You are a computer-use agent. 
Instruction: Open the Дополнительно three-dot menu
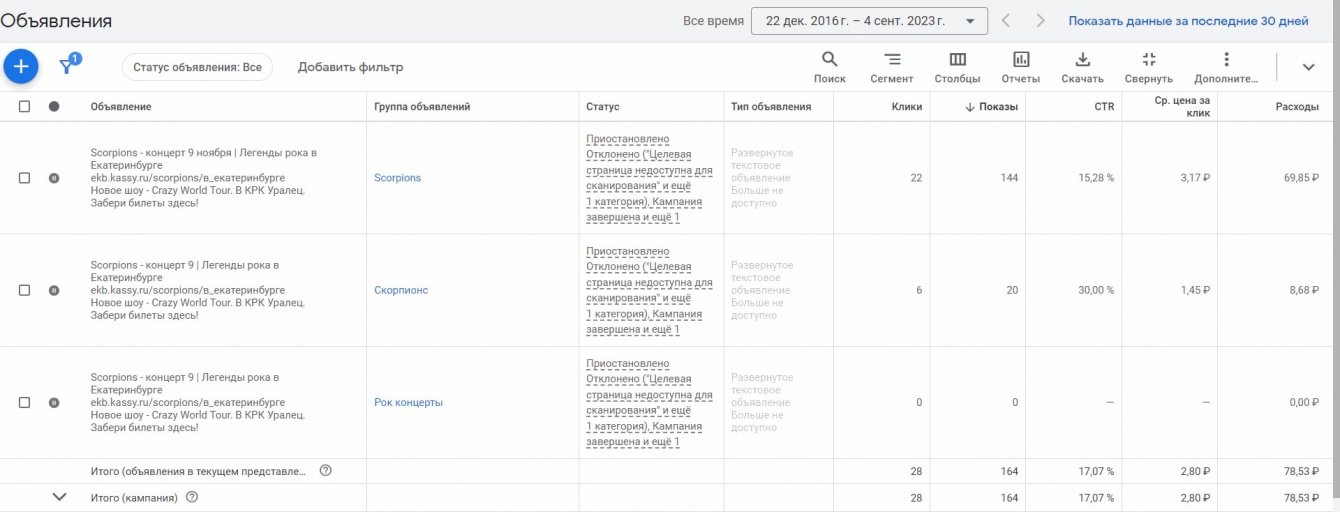(1226, 66)
